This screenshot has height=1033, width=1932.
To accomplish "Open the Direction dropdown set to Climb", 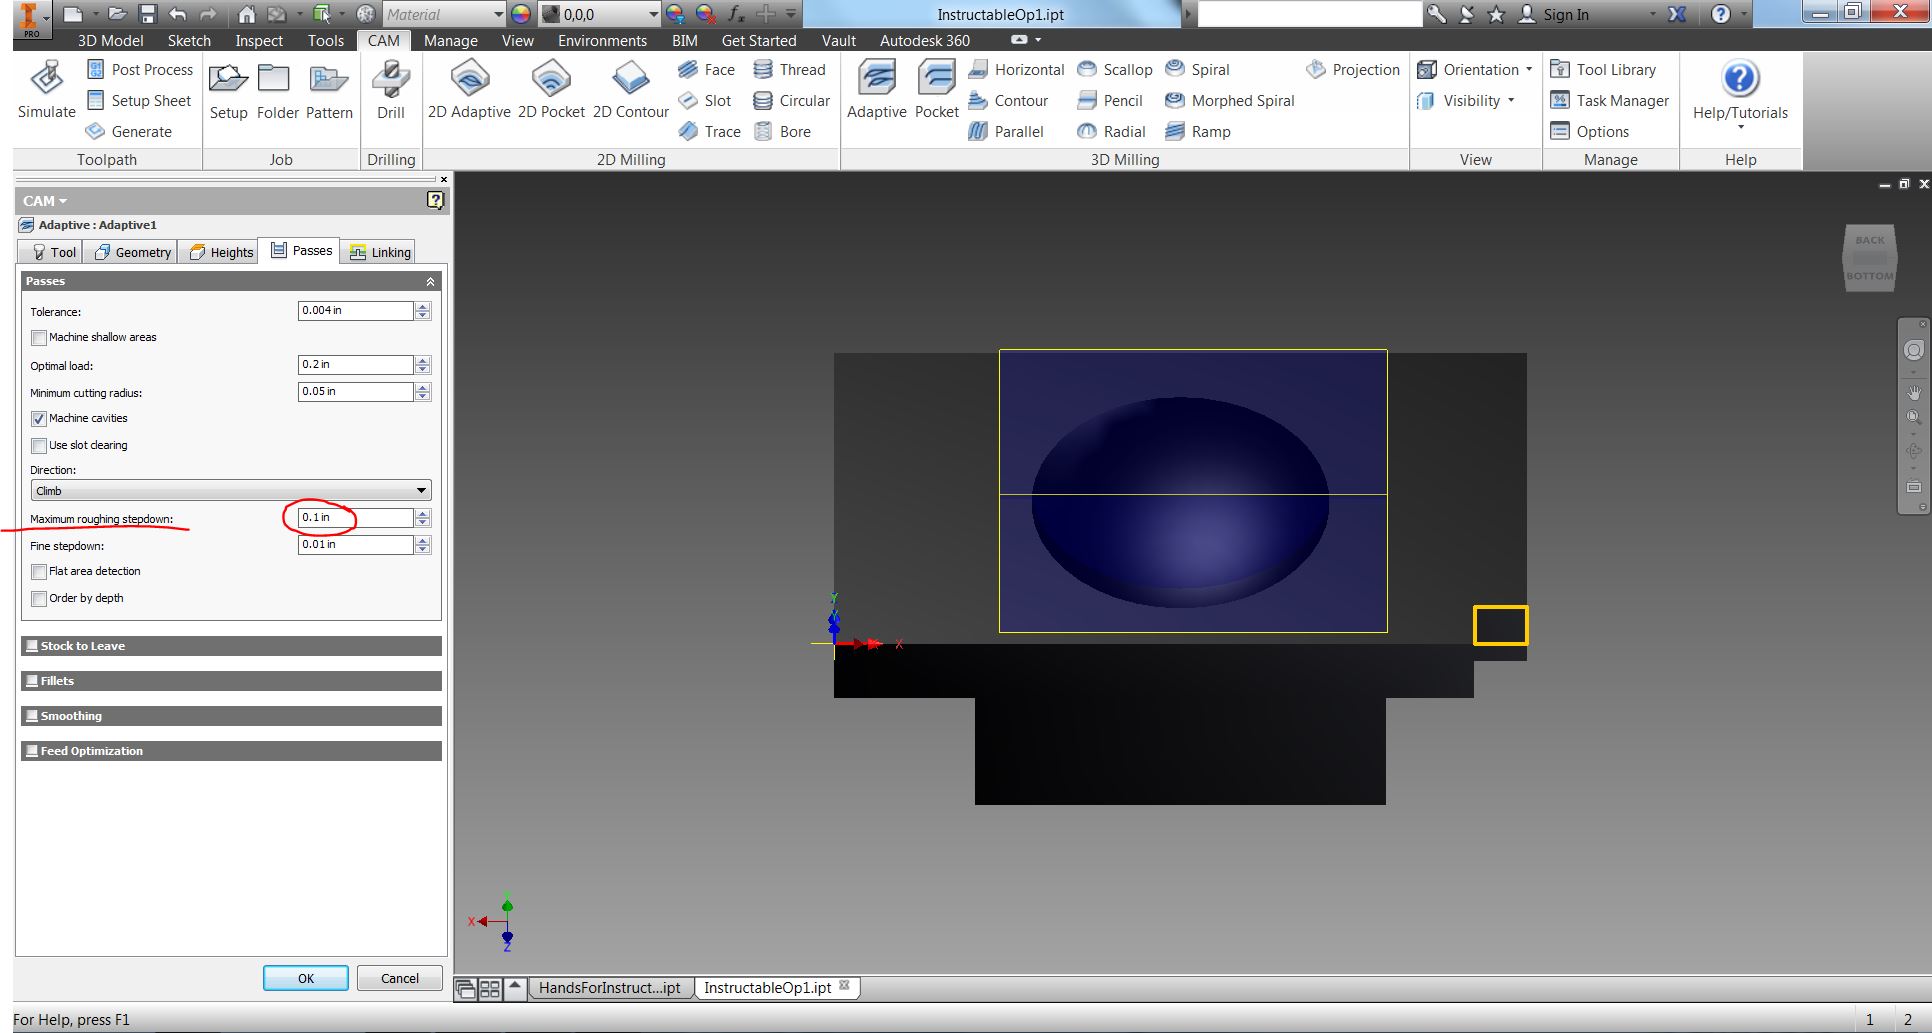I will click(231, 491).
